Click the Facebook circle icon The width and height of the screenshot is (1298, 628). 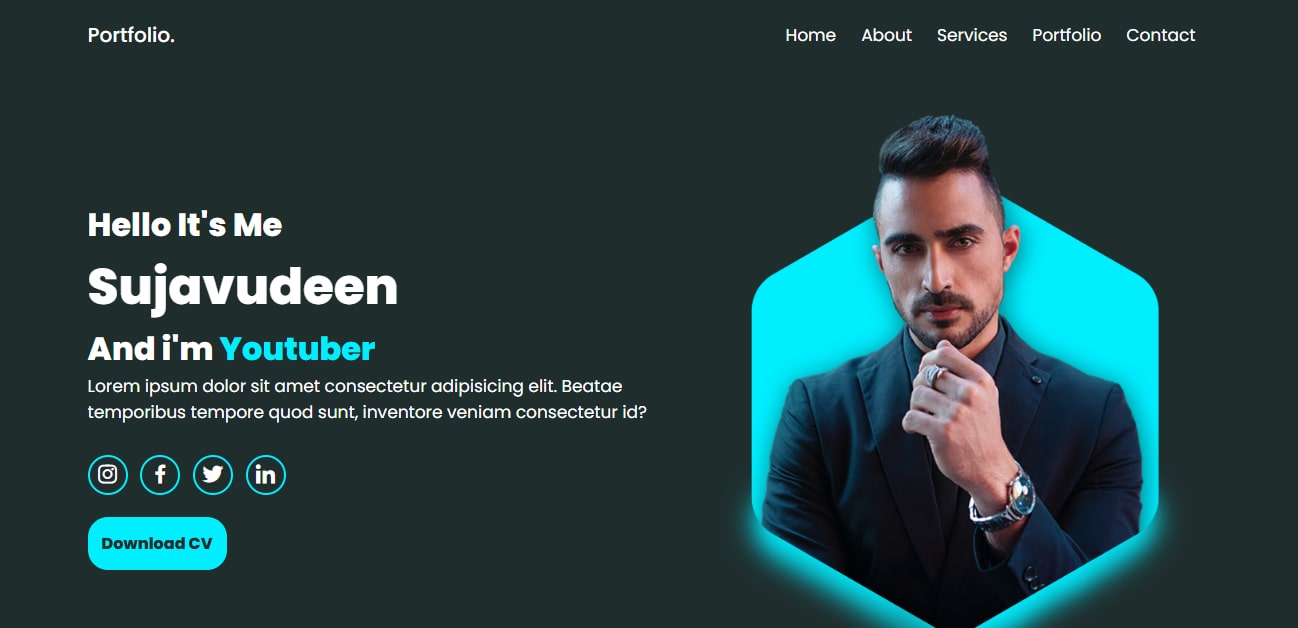160,474
